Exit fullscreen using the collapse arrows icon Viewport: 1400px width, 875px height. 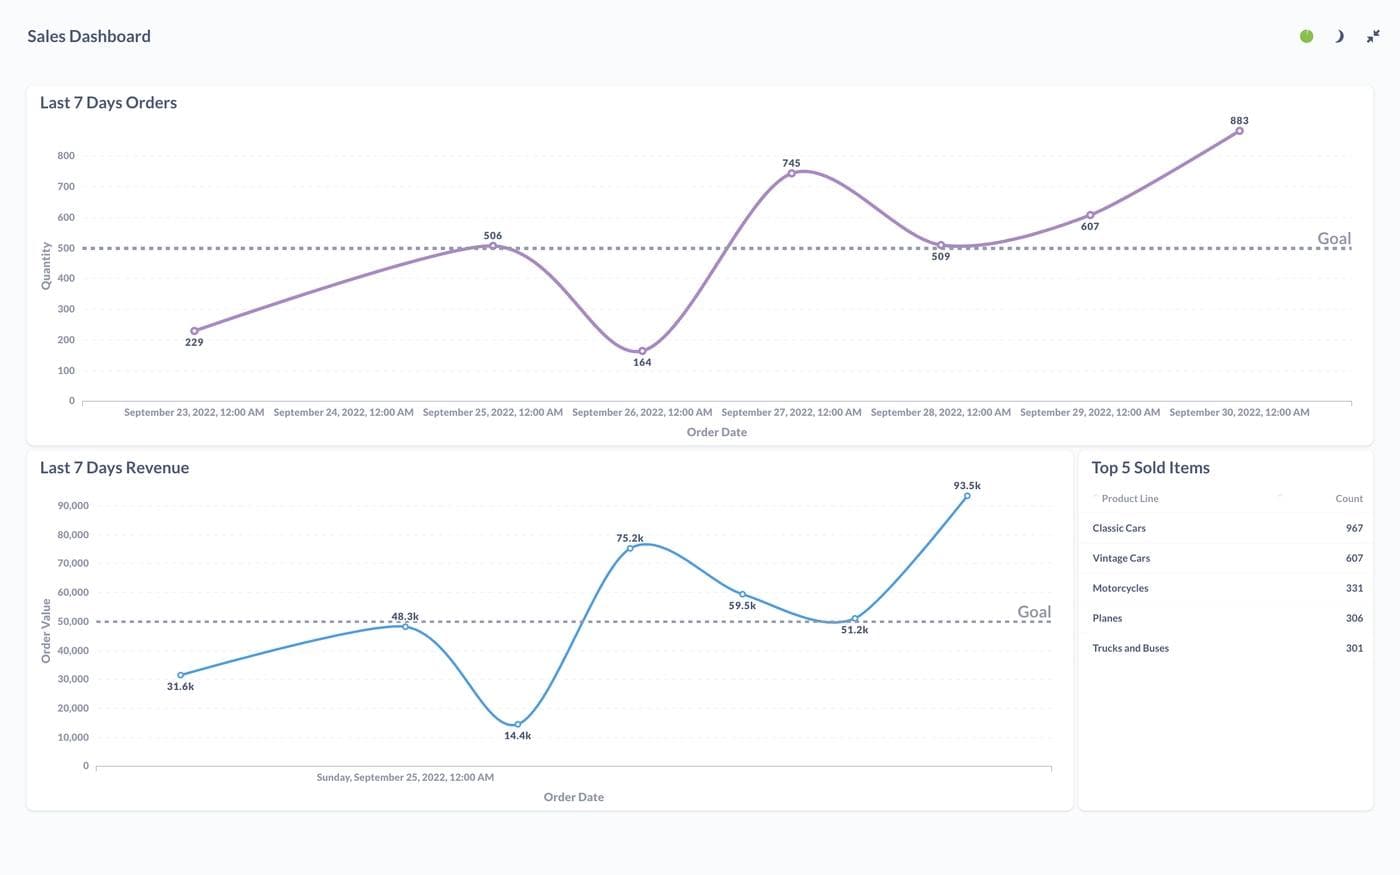pyautogui.click(x=1373, y=36)
